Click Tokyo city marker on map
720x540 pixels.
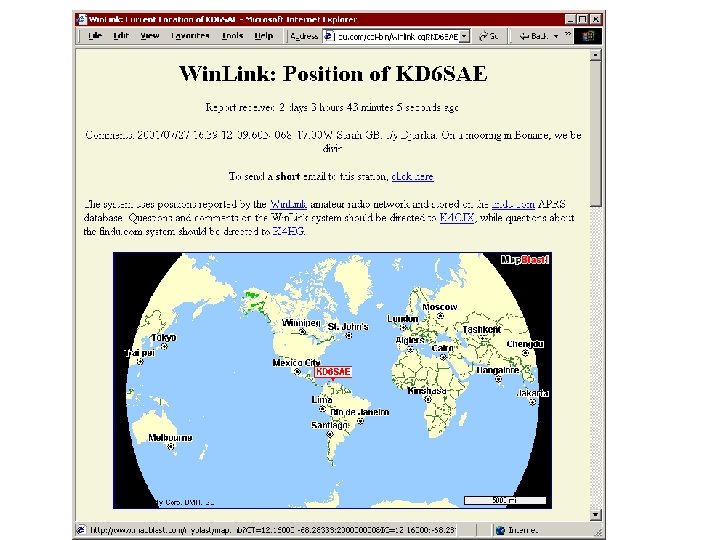tap(164, 346)
